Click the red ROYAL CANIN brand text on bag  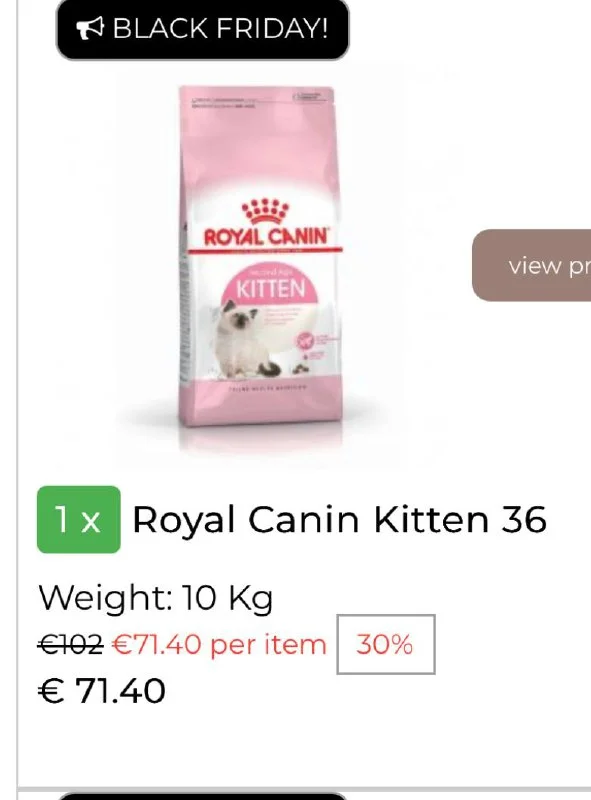point(265,237)
